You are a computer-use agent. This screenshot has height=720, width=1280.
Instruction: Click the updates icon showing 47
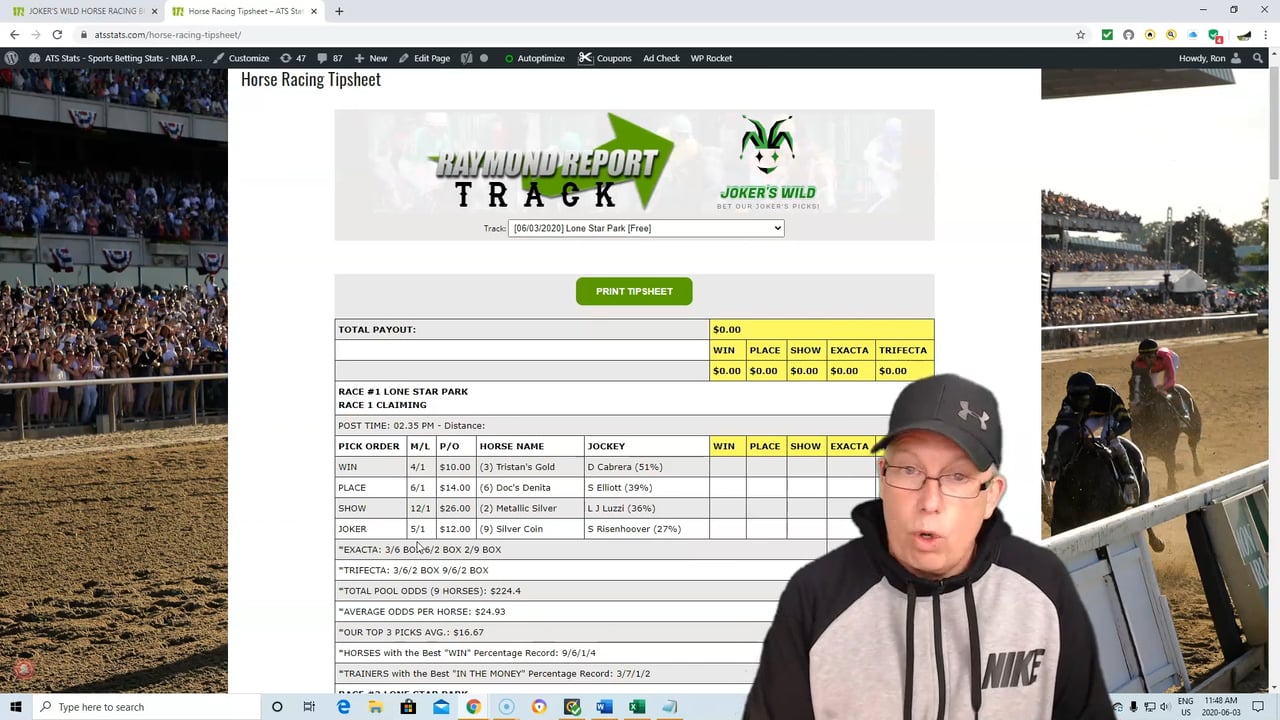click(293, 58)
